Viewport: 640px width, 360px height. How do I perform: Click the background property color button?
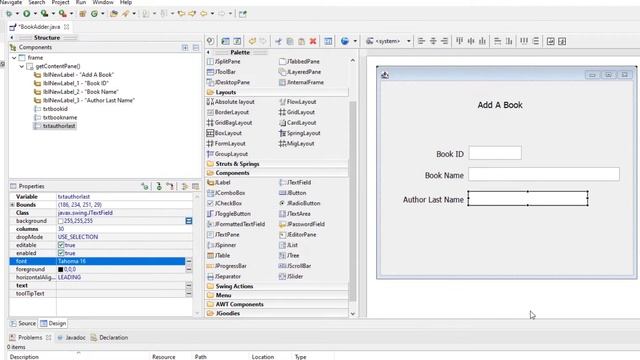click(189, 221)
